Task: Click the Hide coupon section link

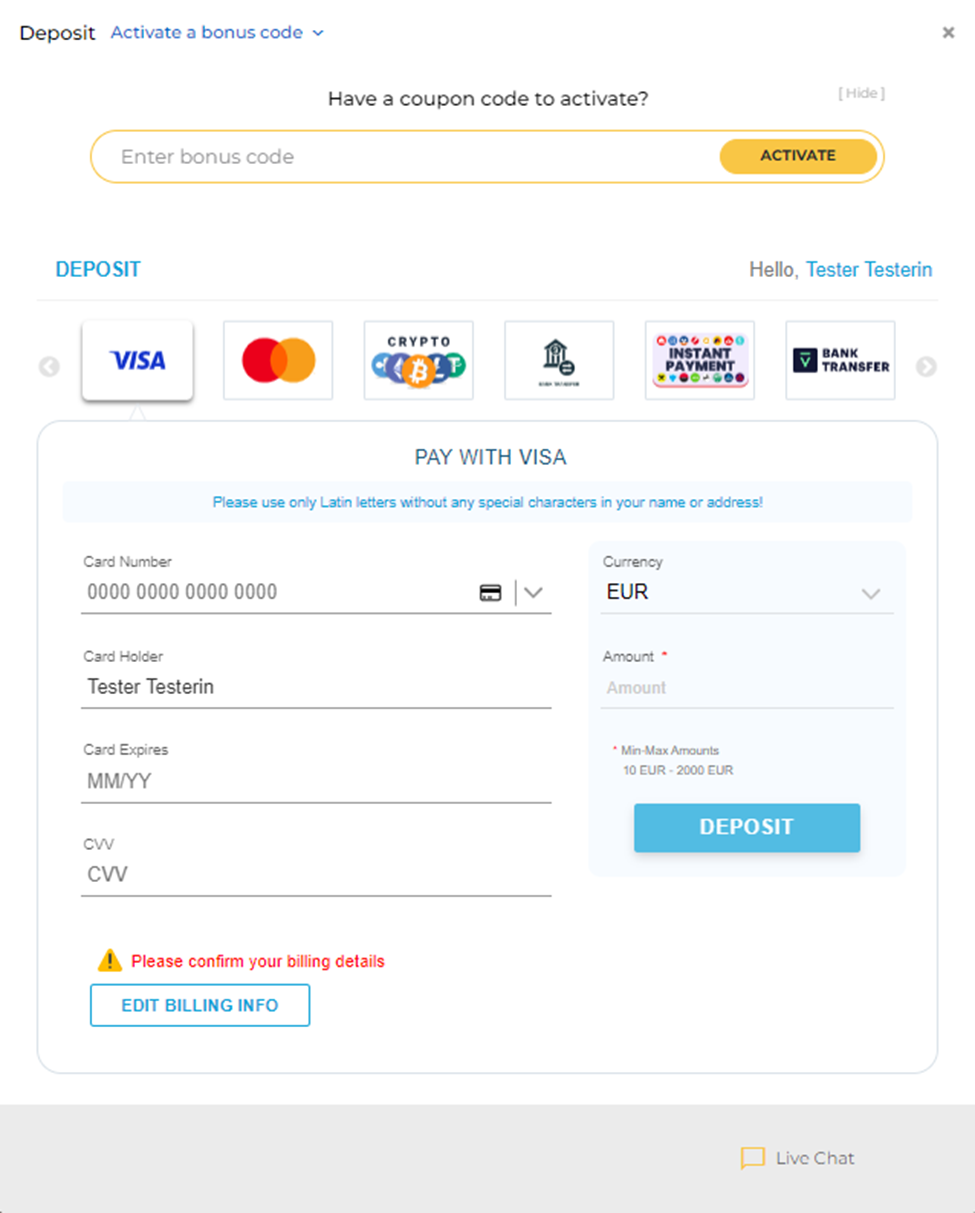Action: [861, 93]
